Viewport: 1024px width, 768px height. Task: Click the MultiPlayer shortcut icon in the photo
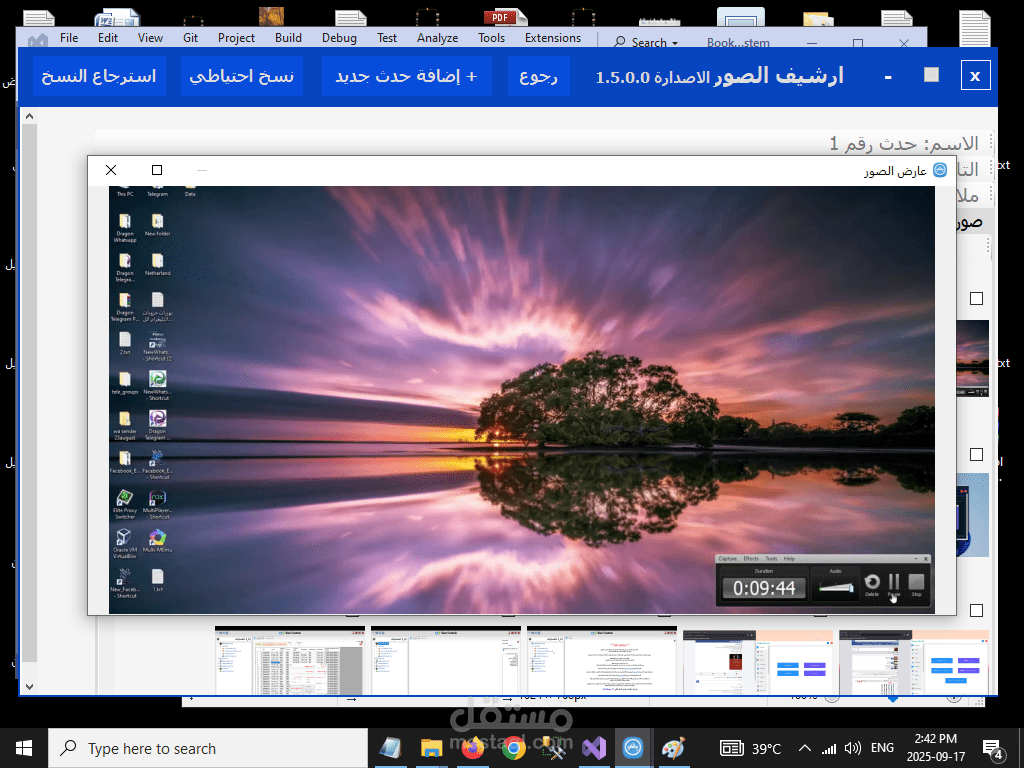[157, 505]
